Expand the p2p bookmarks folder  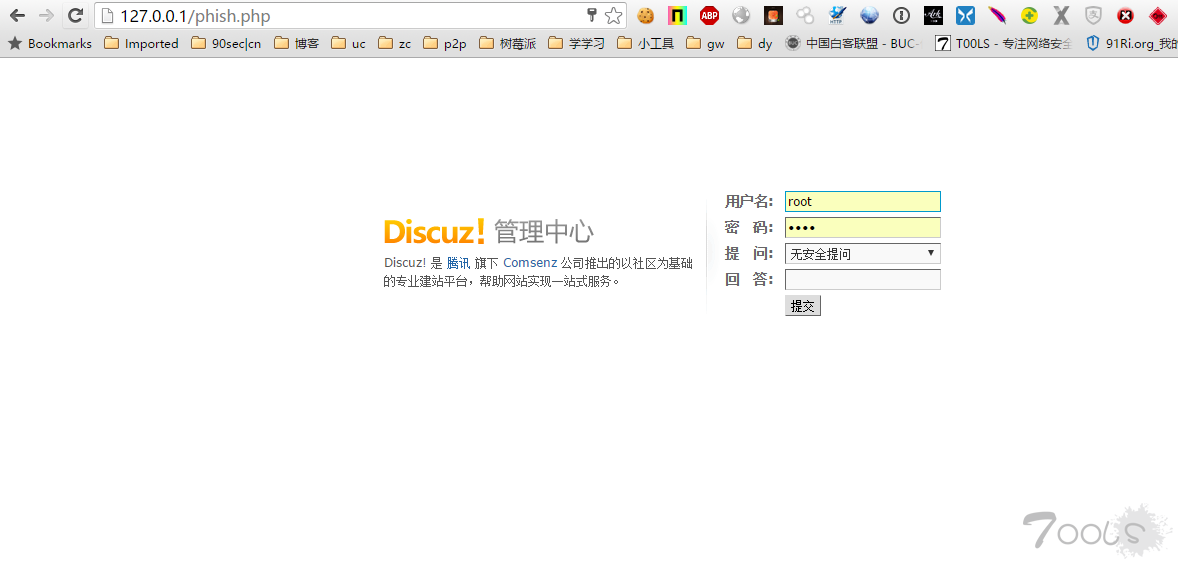444,44
